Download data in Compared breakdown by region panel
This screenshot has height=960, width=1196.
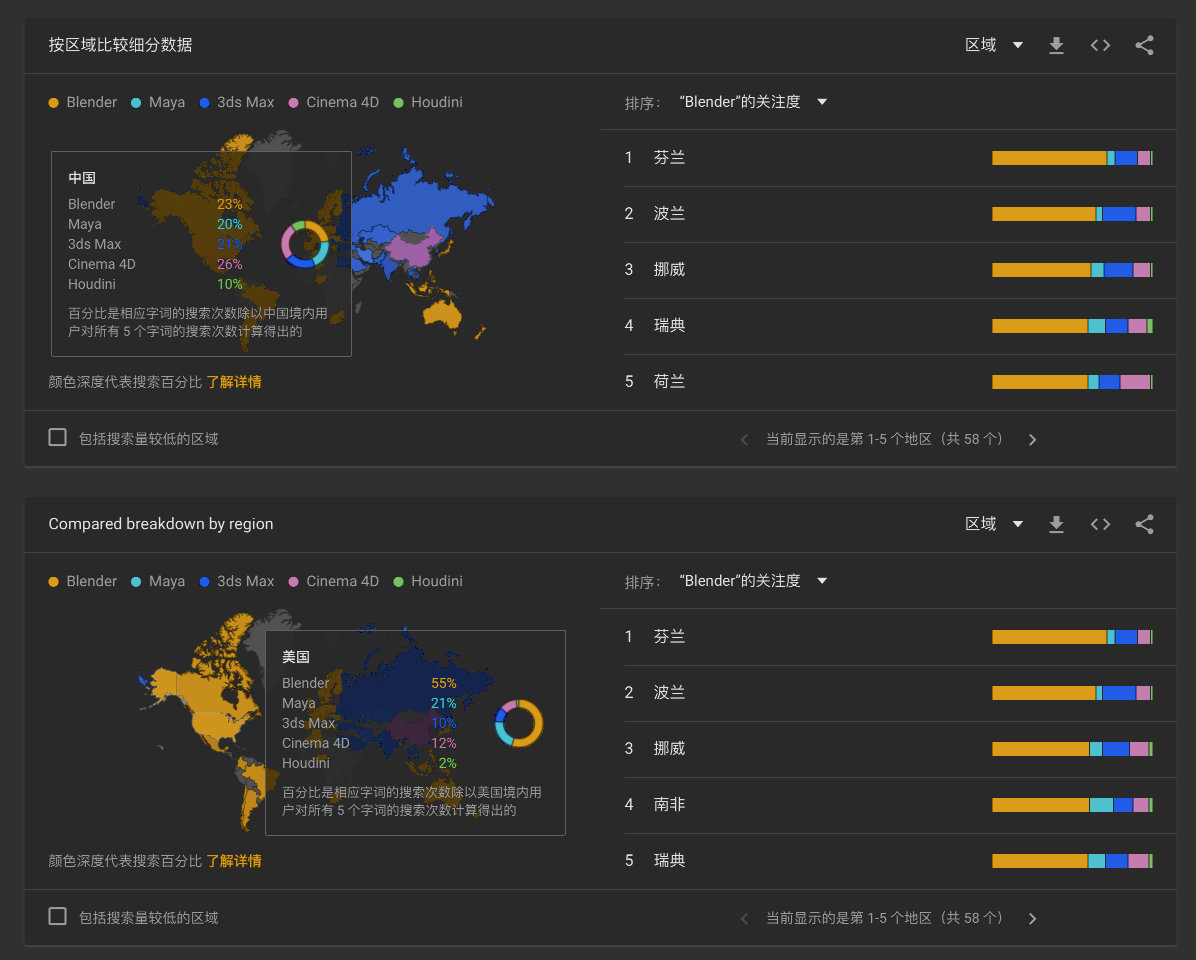1056,524
